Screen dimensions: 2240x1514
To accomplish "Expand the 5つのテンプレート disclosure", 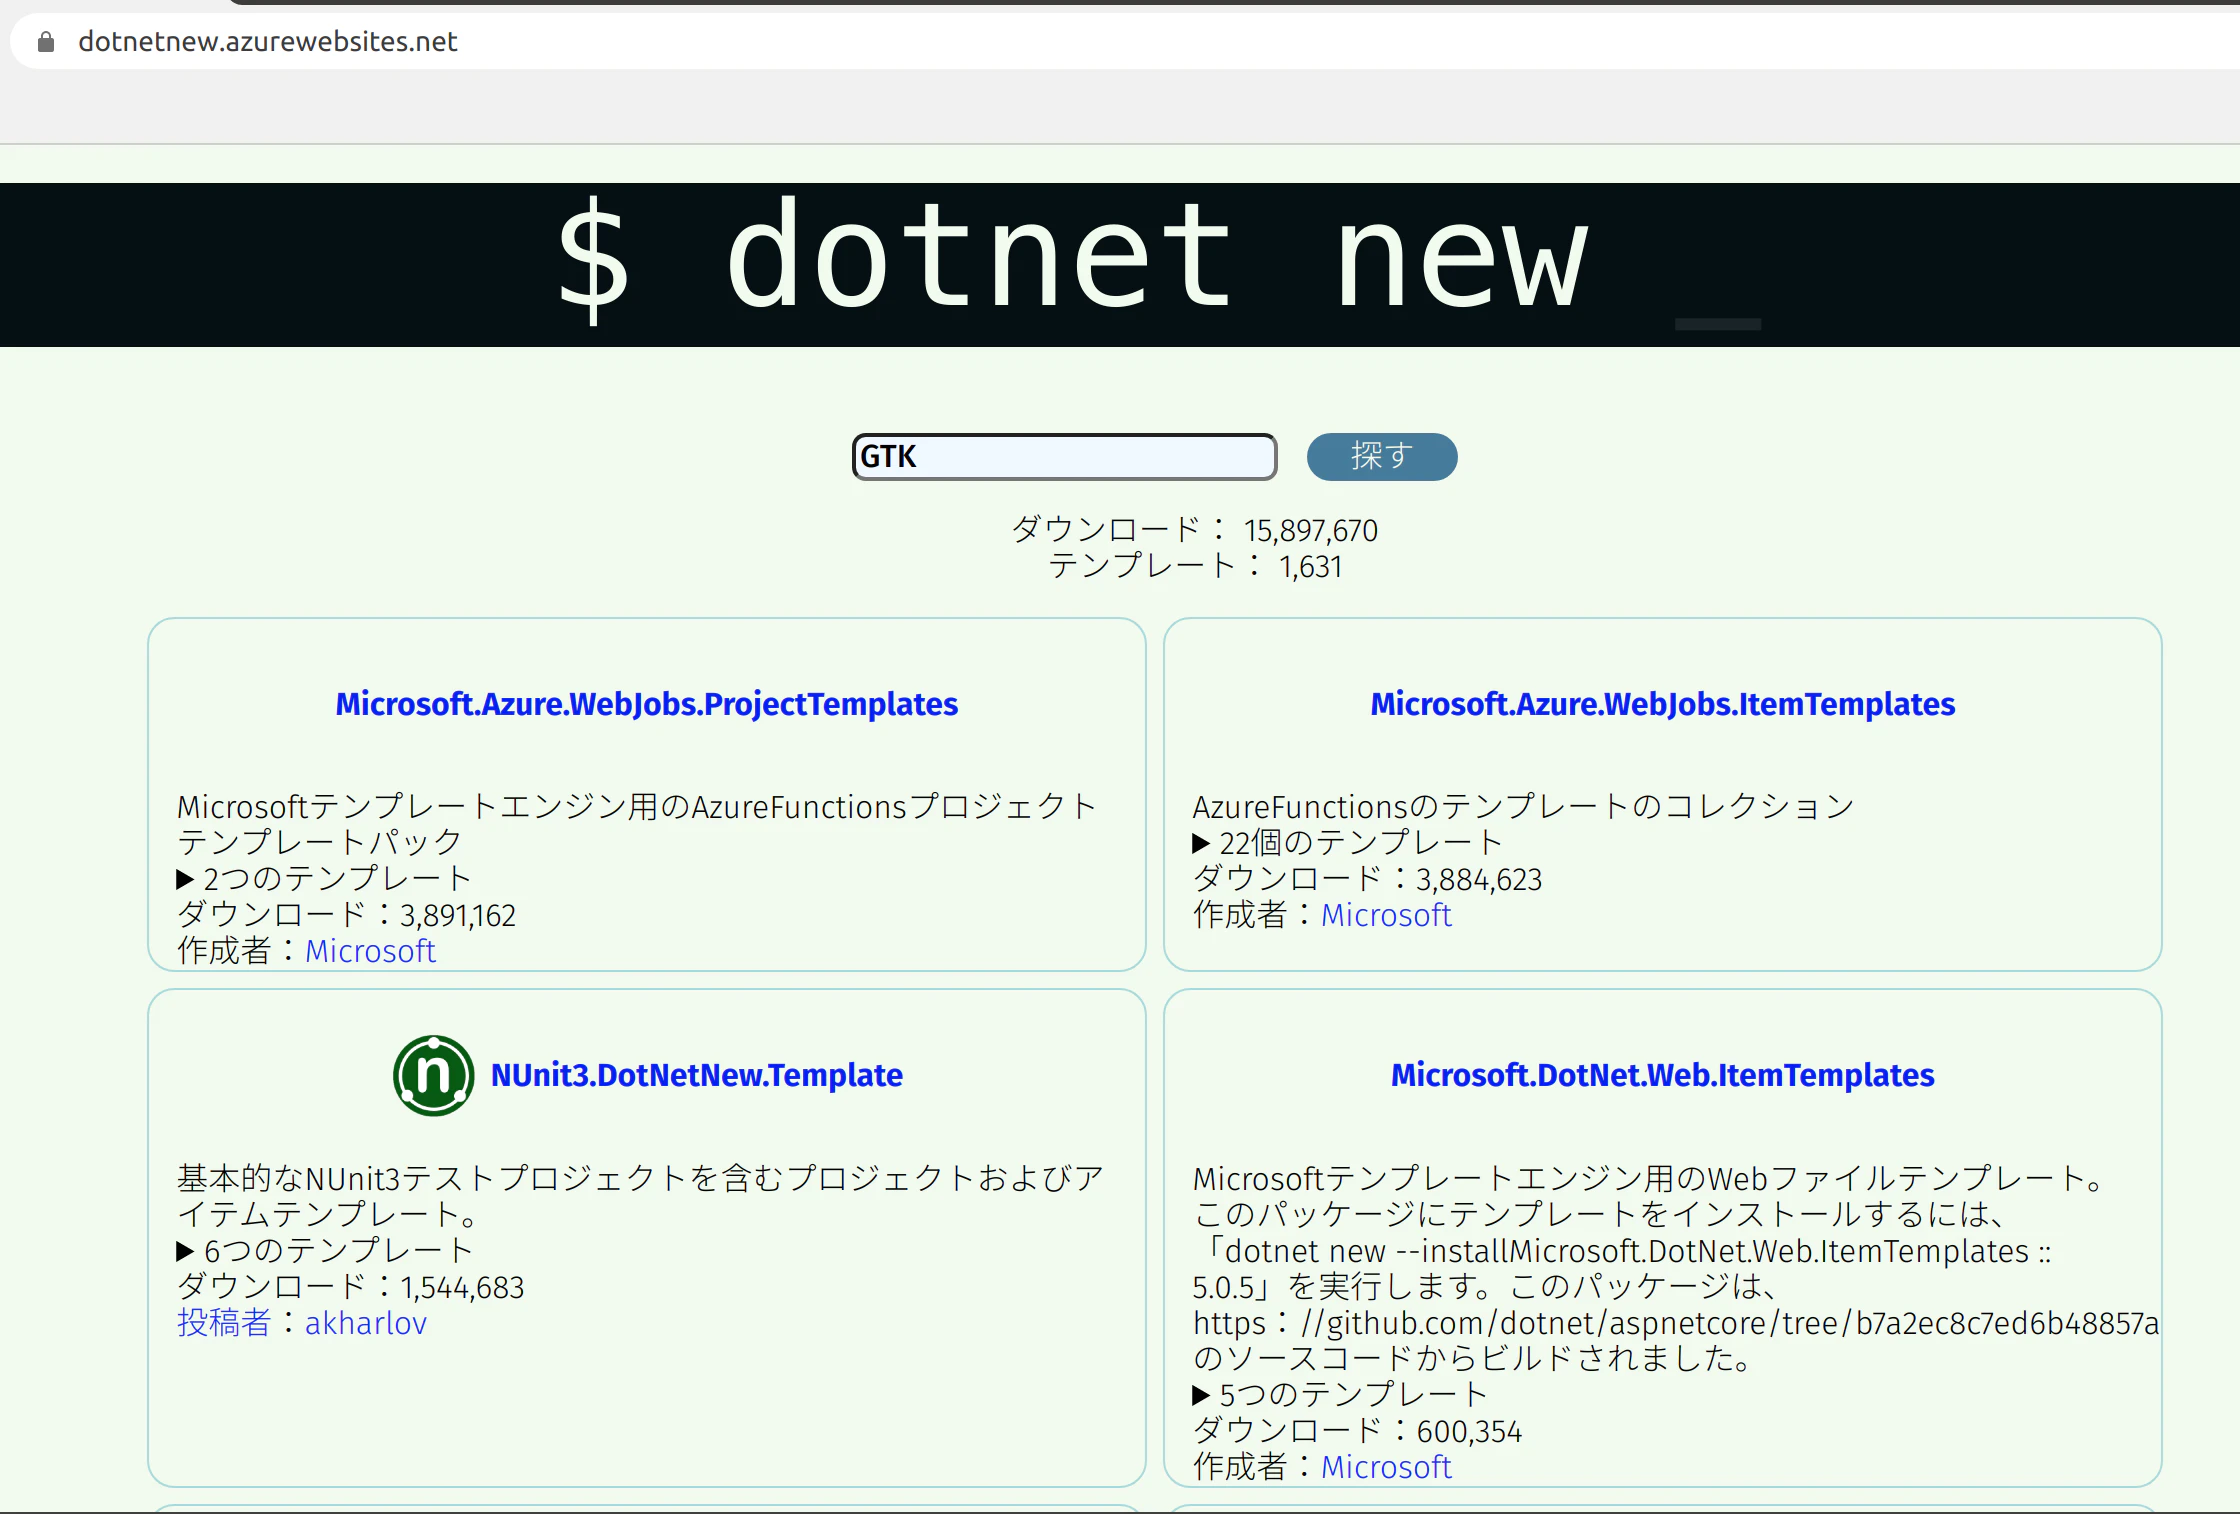I will coord(1340,1394).
